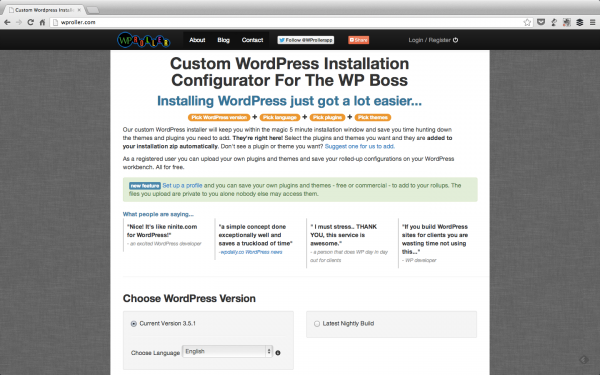The height and width of the screenshot is (375, 600).
Task: Open the wpdaily.co WordPress news link
Action: [x=251, y=252]
